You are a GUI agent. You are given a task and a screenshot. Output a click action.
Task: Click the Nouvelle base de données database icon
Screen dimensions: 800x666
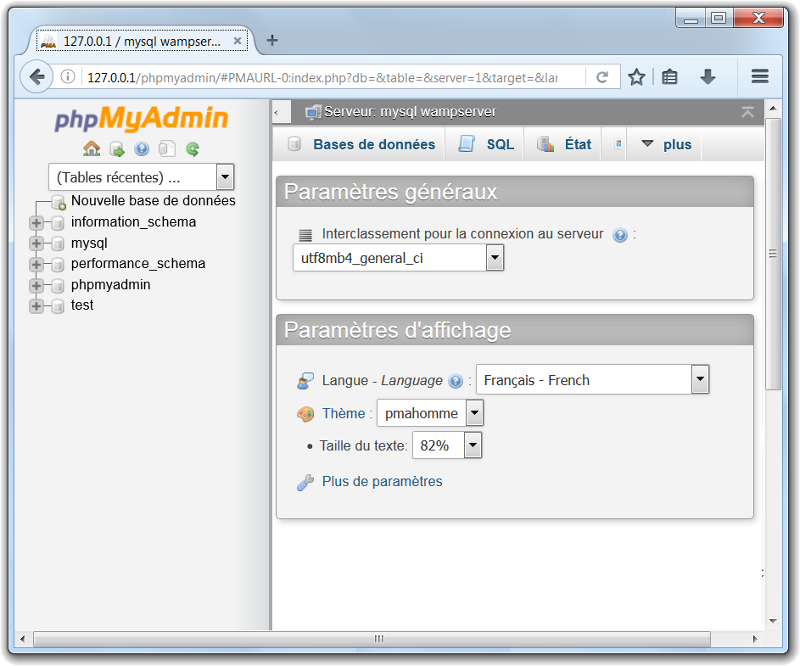click(59, 202)
